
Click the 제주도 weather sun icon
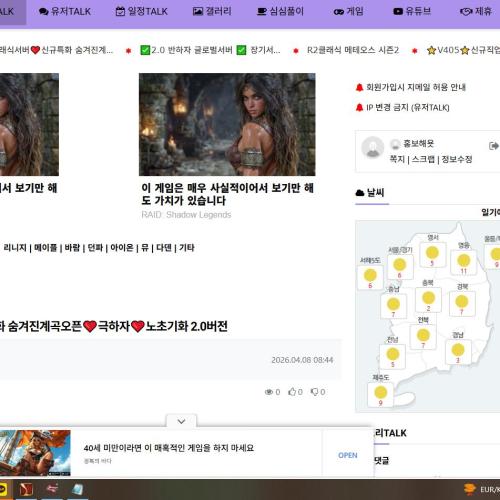point(380,392)
